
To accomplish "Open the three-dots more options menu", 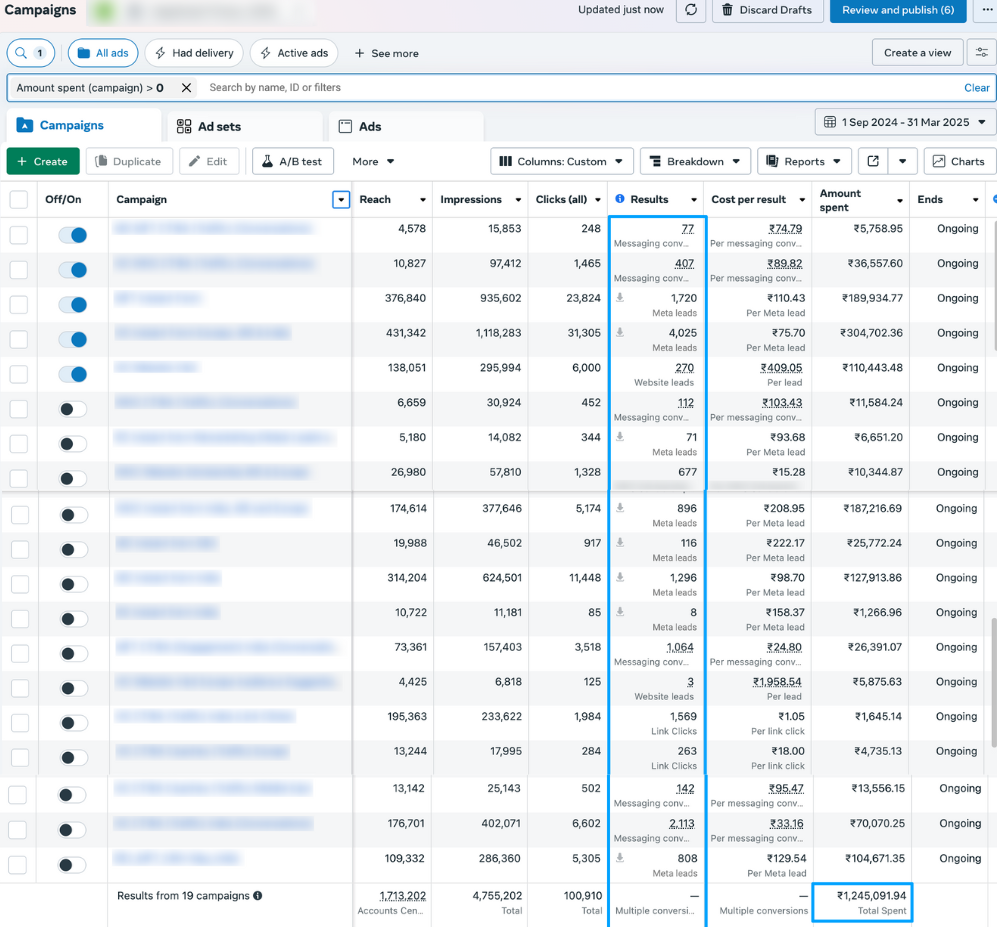I will (984, 10).
